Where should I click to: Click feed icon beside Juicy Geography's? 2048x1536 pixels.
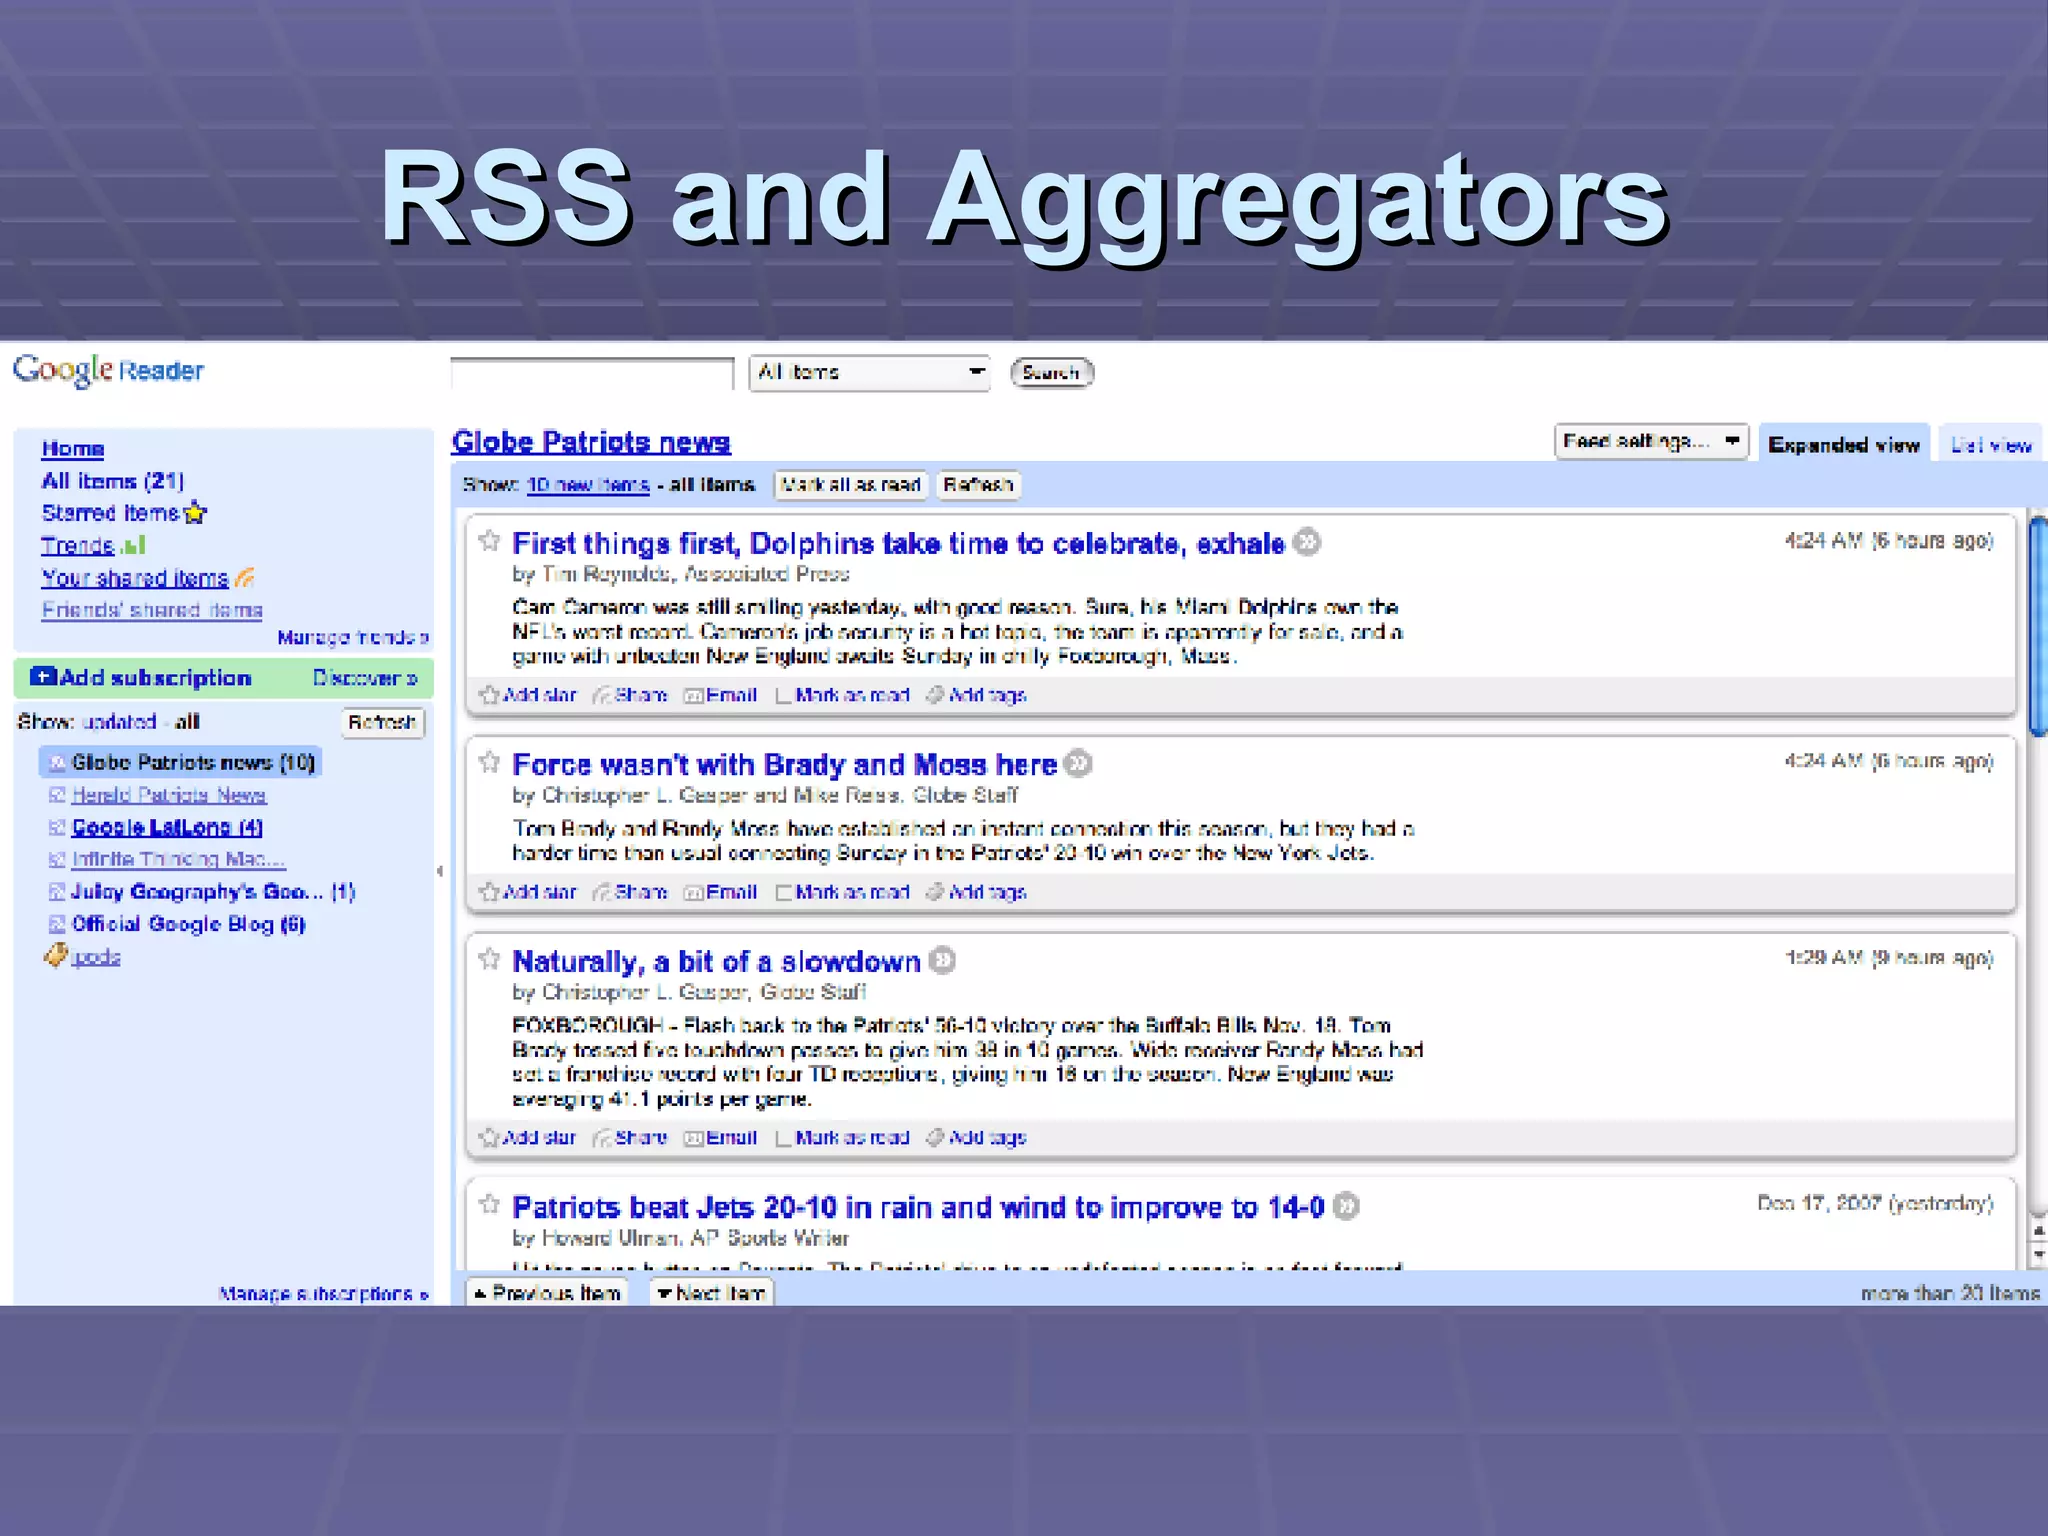pos(57,891)
